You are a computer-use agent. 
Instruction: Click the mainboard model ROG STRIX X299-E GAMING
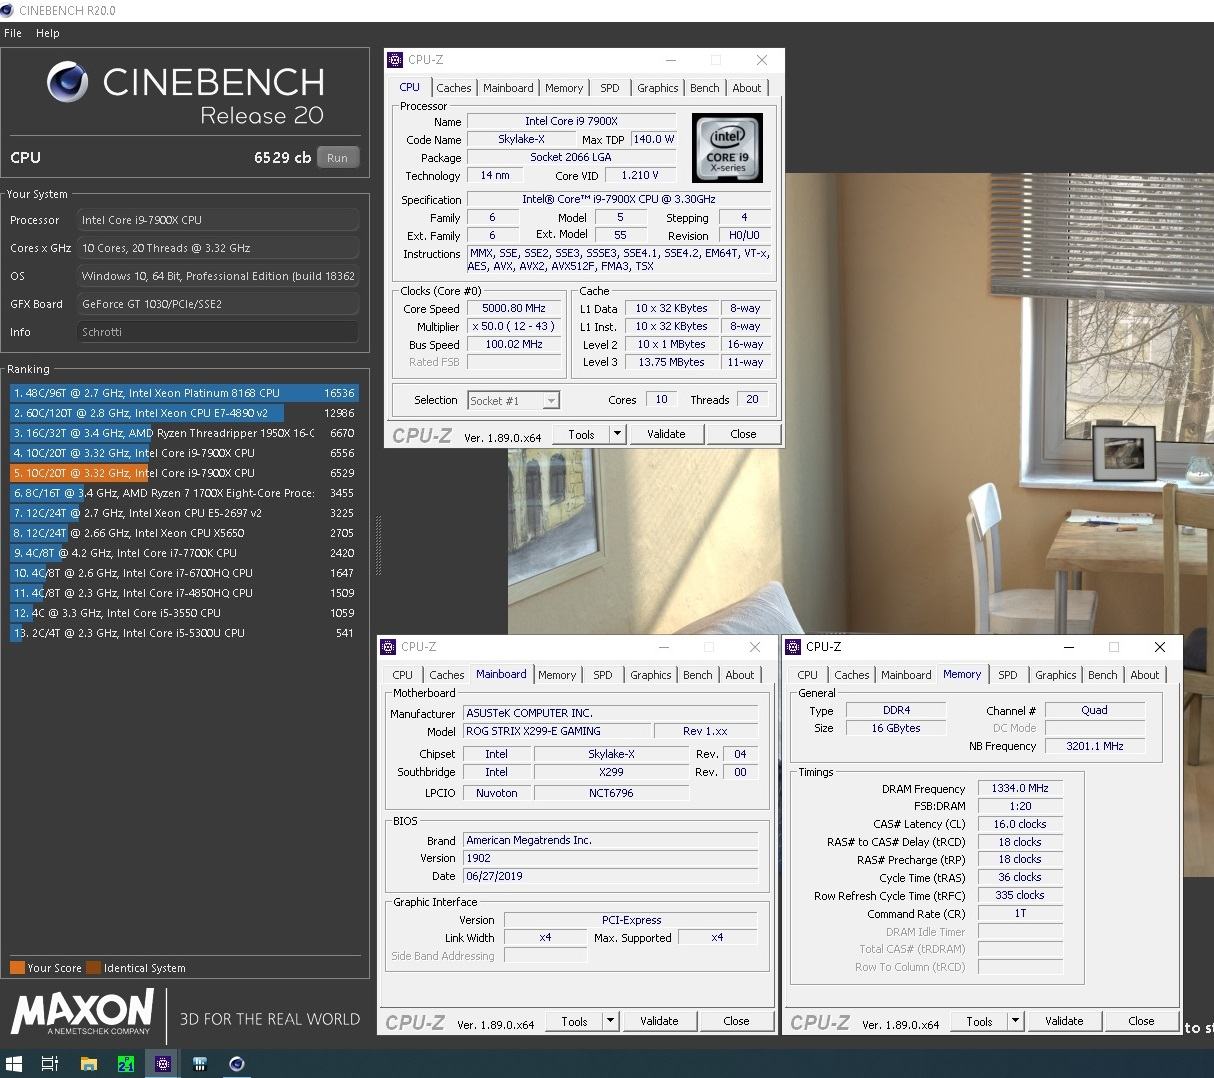557,732
